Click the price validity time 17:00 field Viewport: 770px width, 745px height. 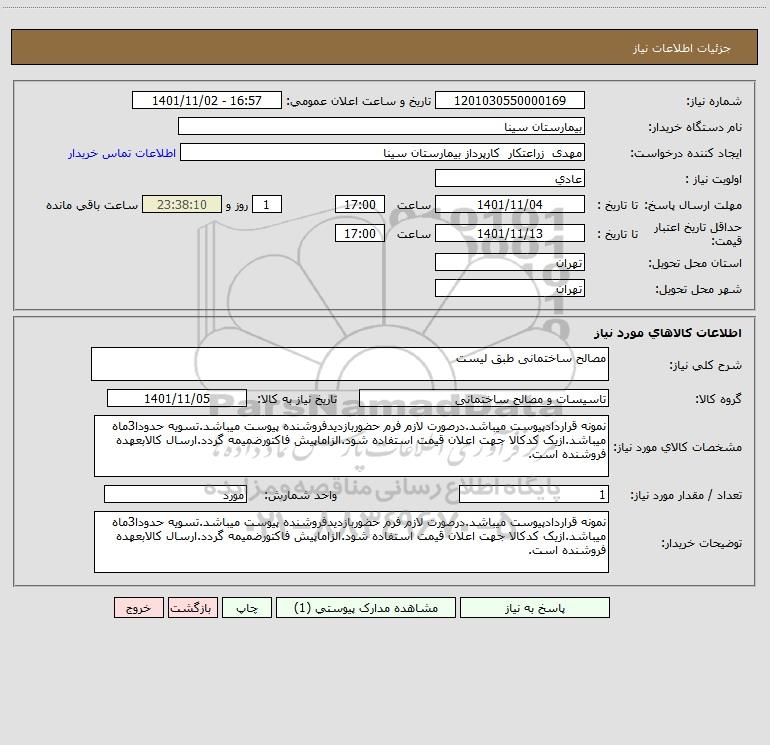pyautogui.click(x=359, y=234)
